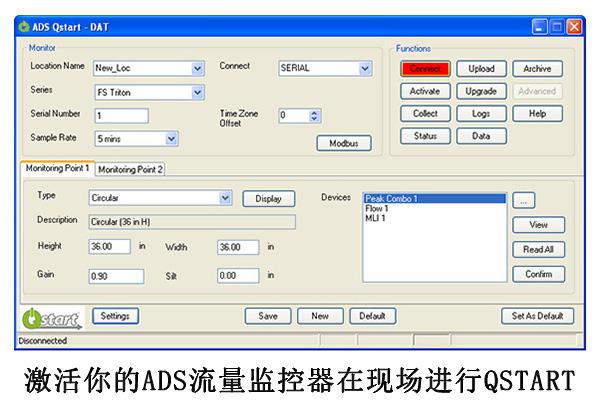Image resolution: width=600 pixels, height=407 pixels.
Task: Open the Settings button
Action: point(115,316)
